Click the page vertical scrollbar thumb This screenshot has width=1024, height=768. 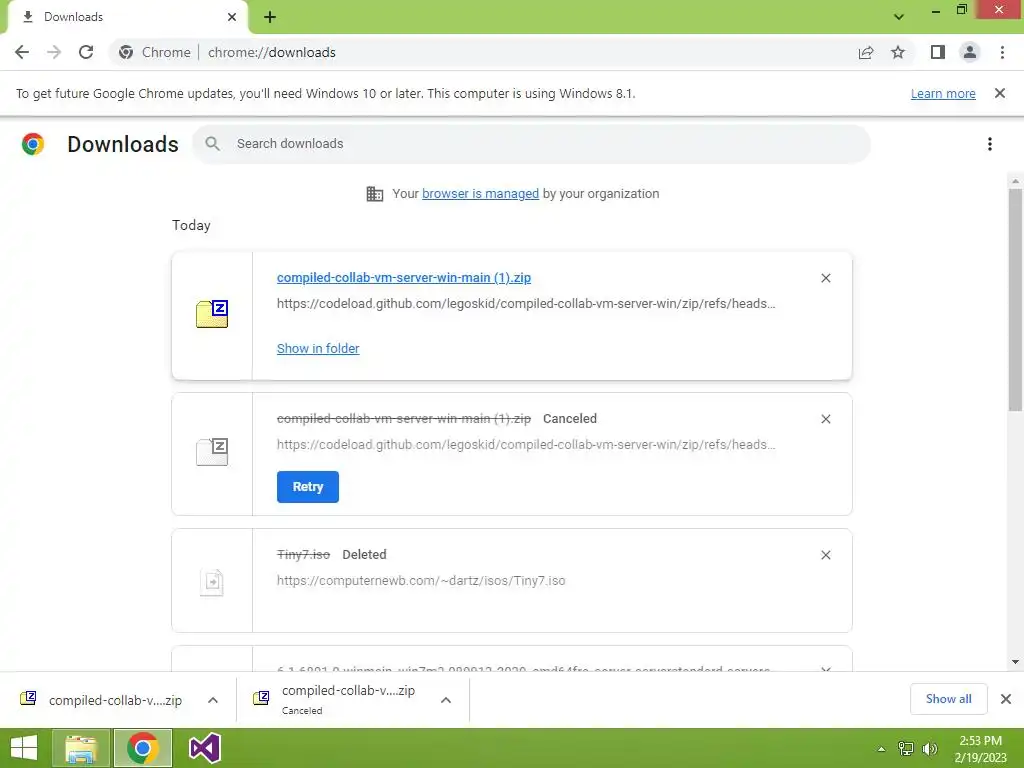pyautogui.click(x=1015, y=299)
